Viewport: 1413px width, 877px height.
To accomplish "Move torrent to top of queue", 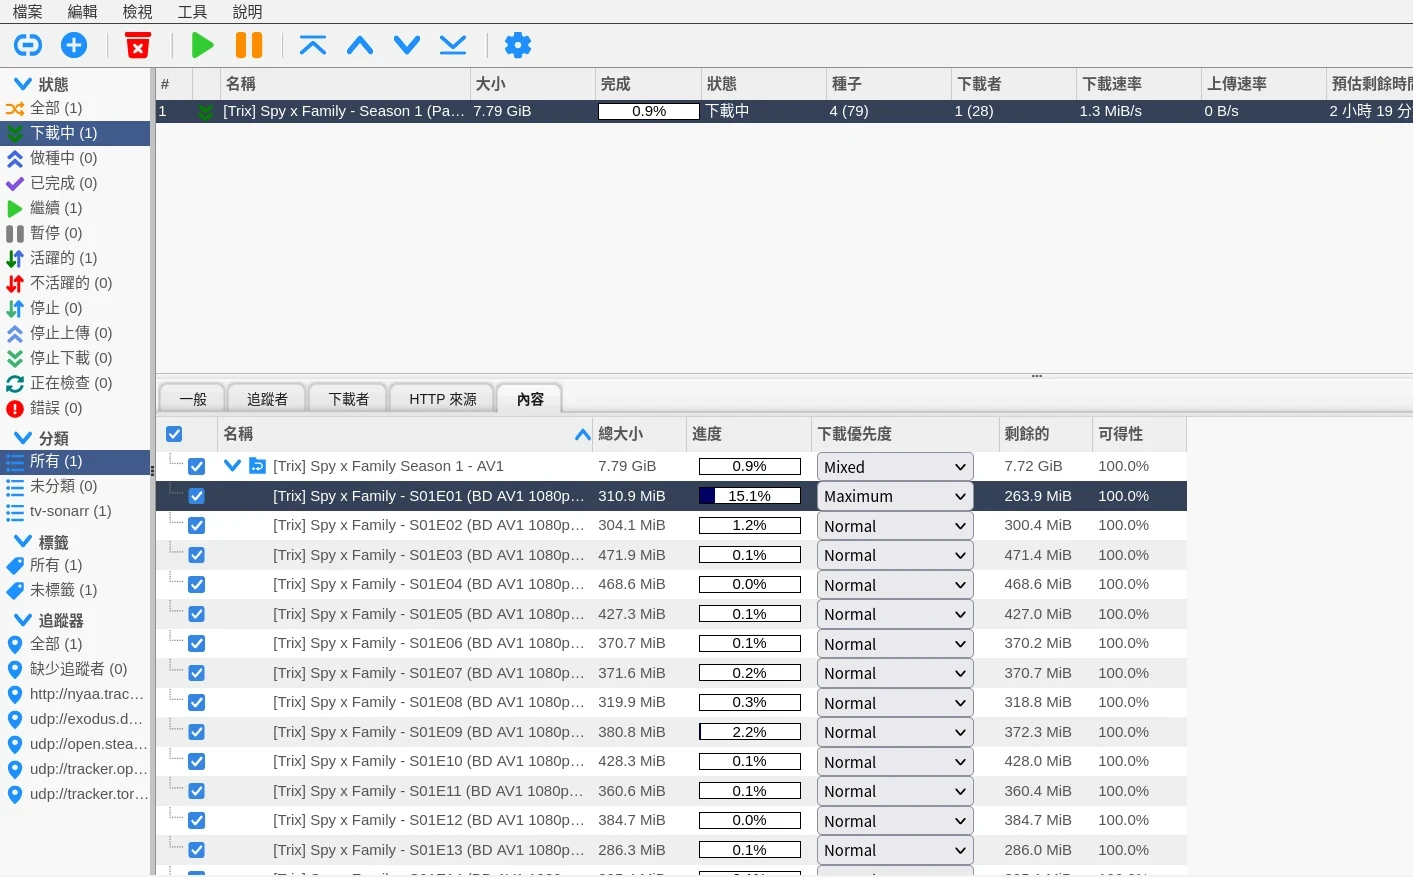I will tap(313, 45).
